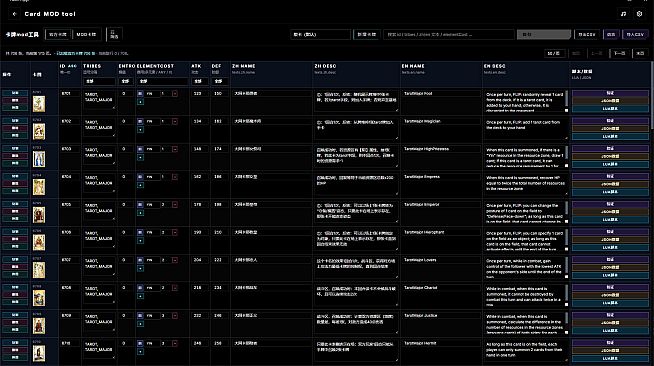Edit the TRIBES text box in row 6702
The width and height of the screenshot is (654, 366).
pyautogui.click(x=99, y=127)
